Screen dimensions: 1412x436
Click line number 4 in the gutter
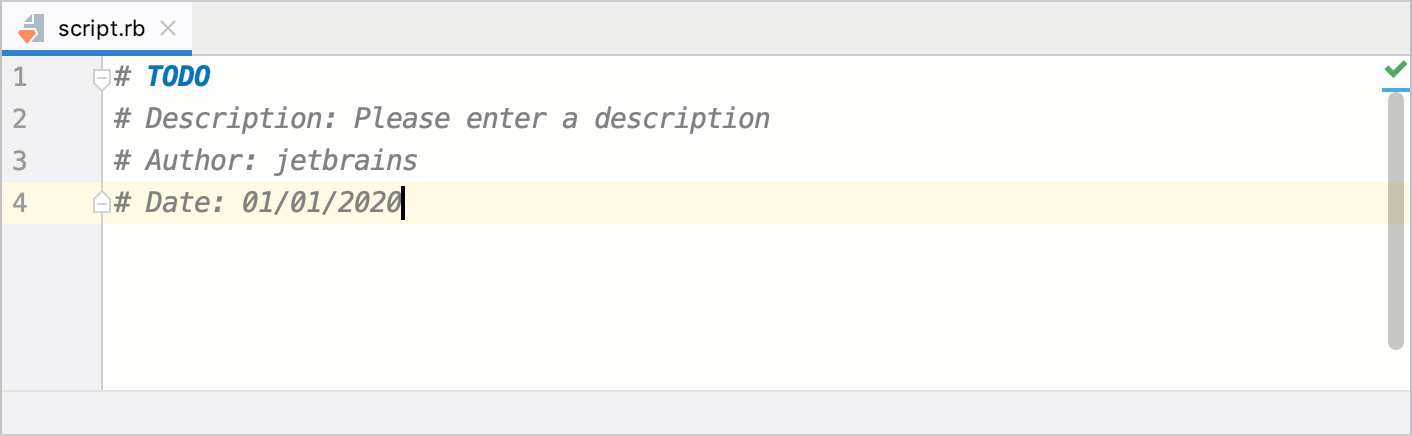[20, 203]
